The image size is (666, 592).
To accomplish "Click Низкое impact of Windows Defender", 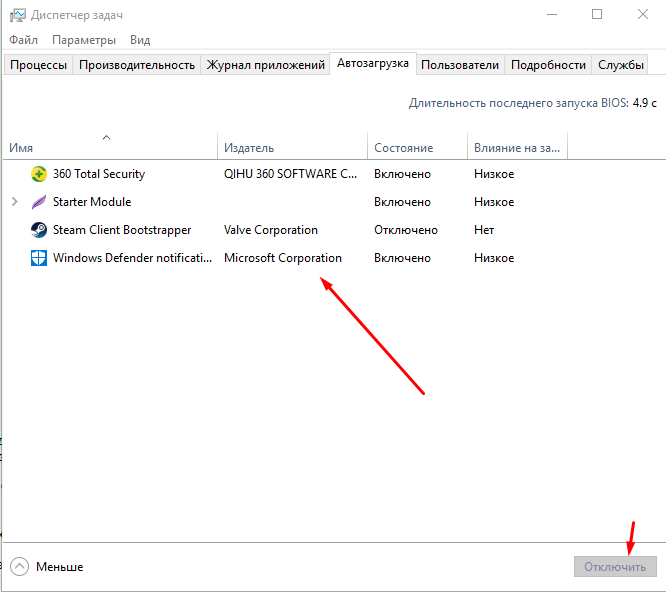I will (494, 258).
